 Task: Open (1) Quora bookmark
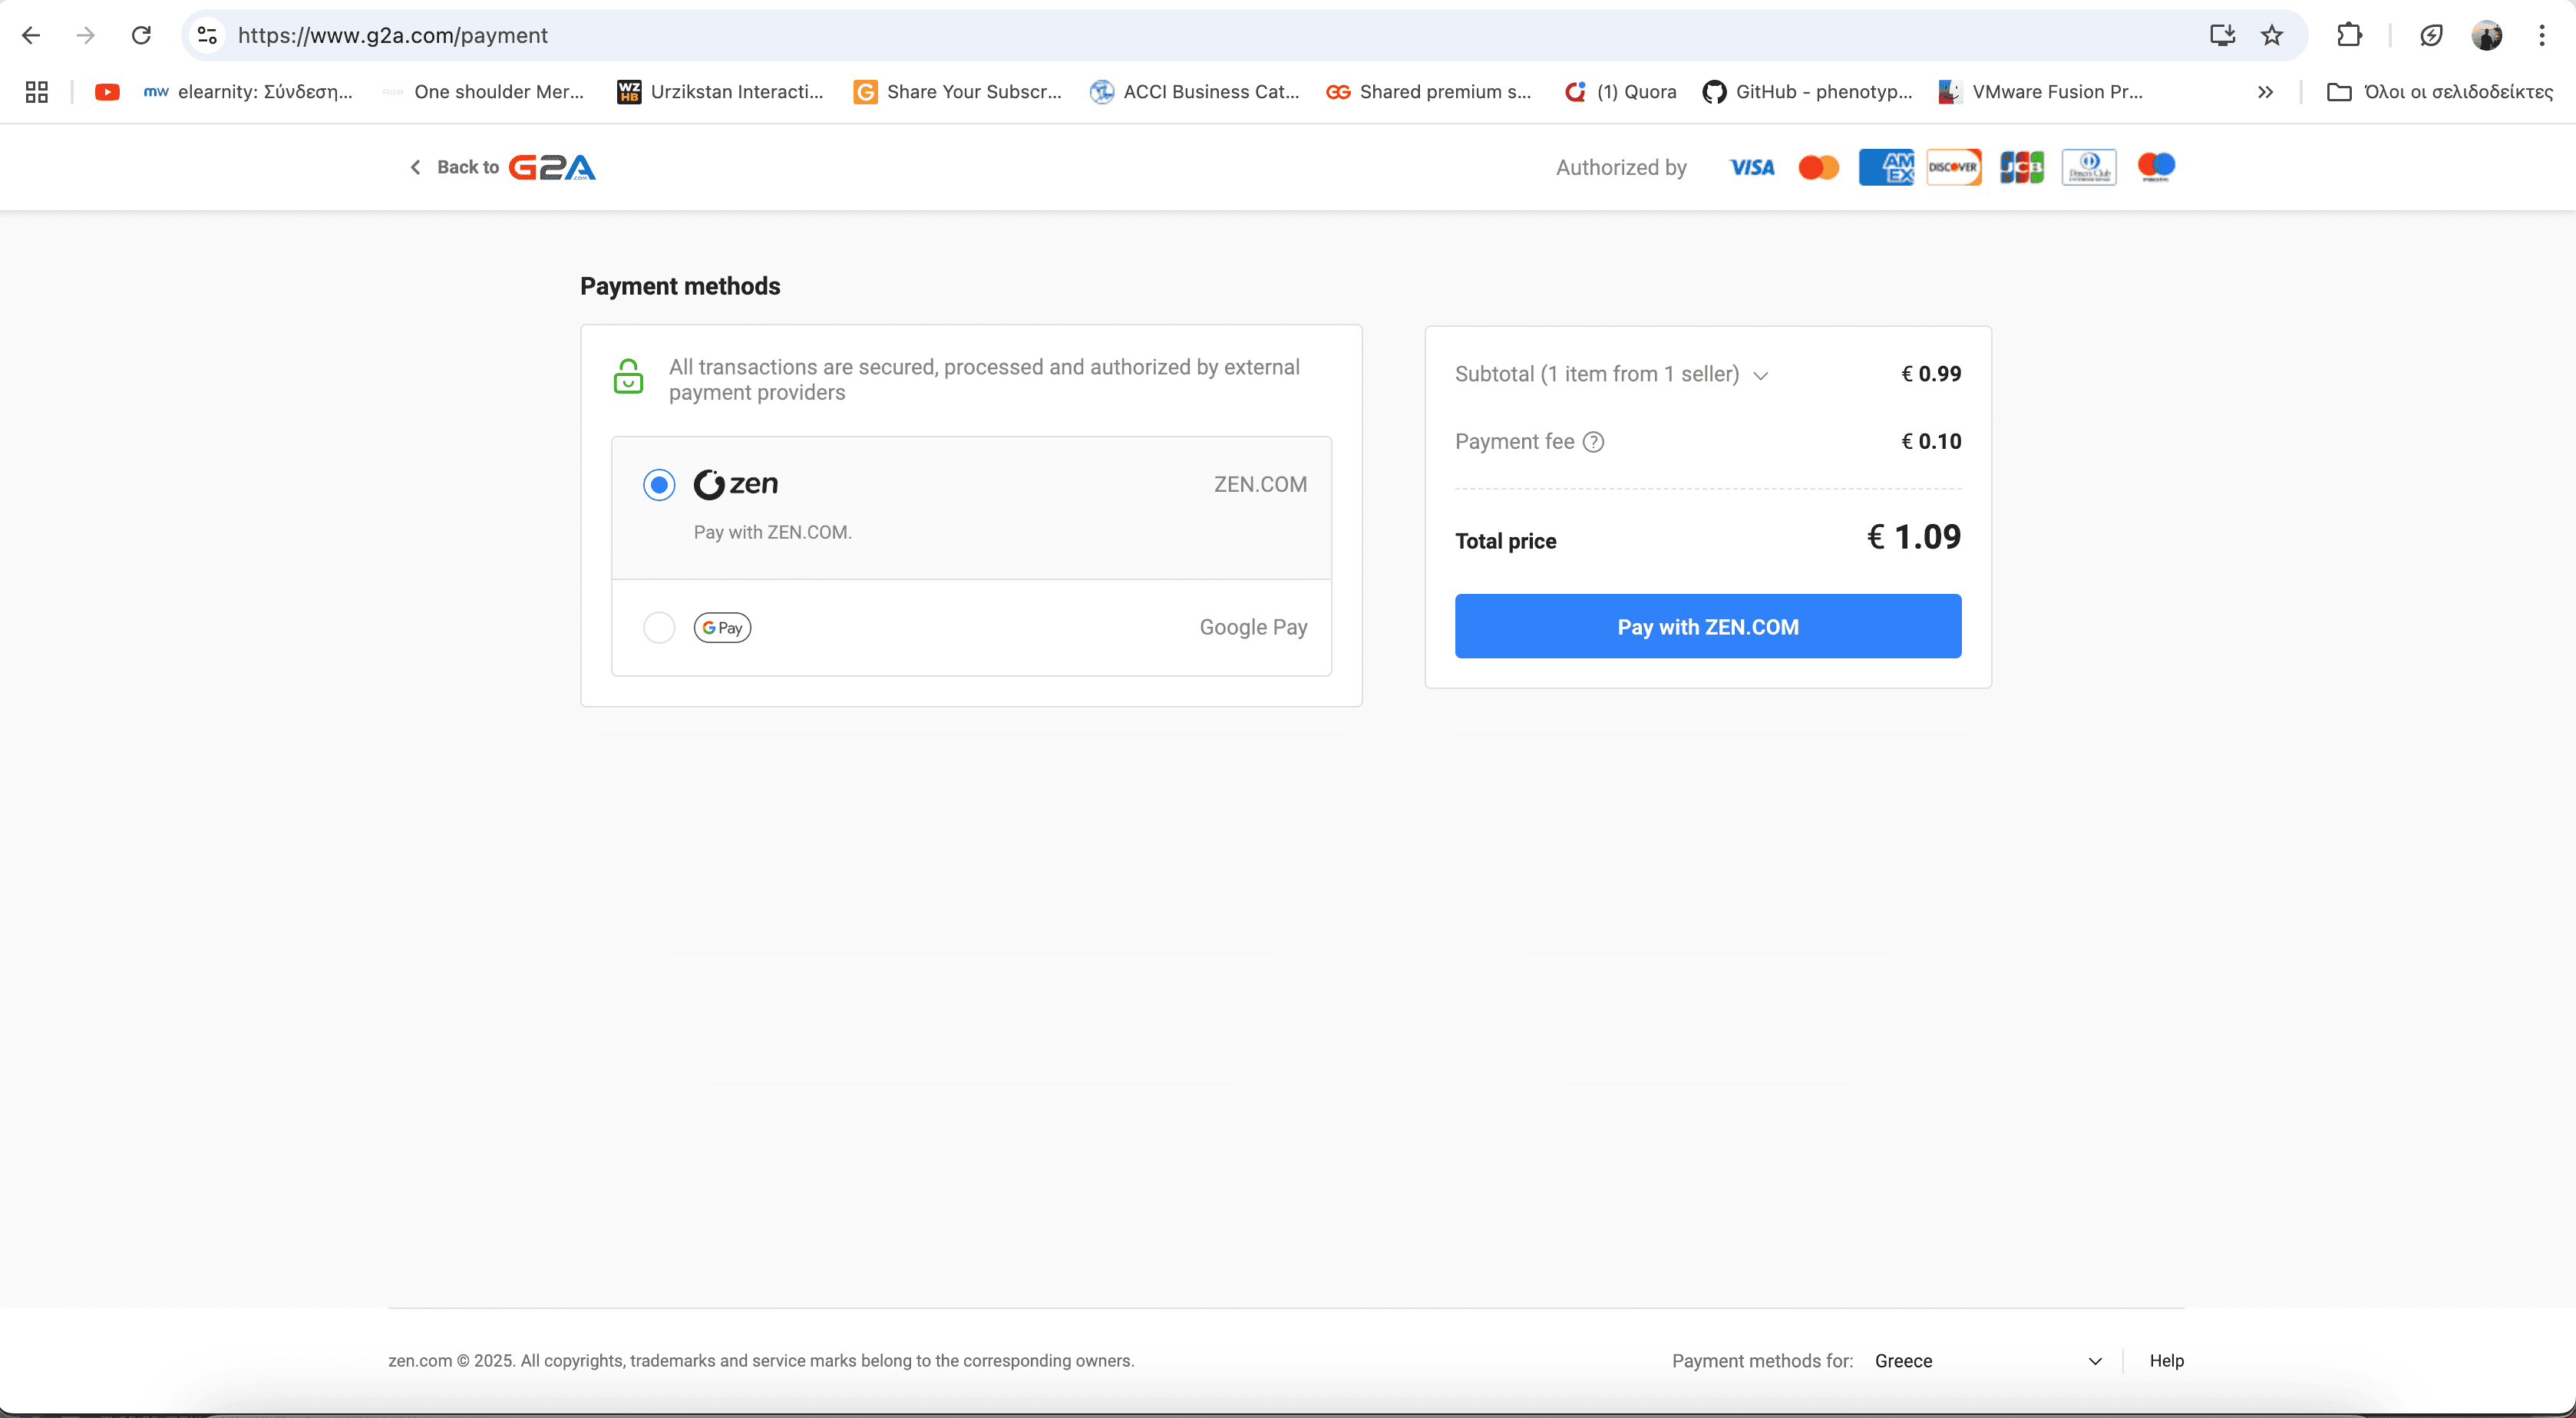click(1620, 92)
